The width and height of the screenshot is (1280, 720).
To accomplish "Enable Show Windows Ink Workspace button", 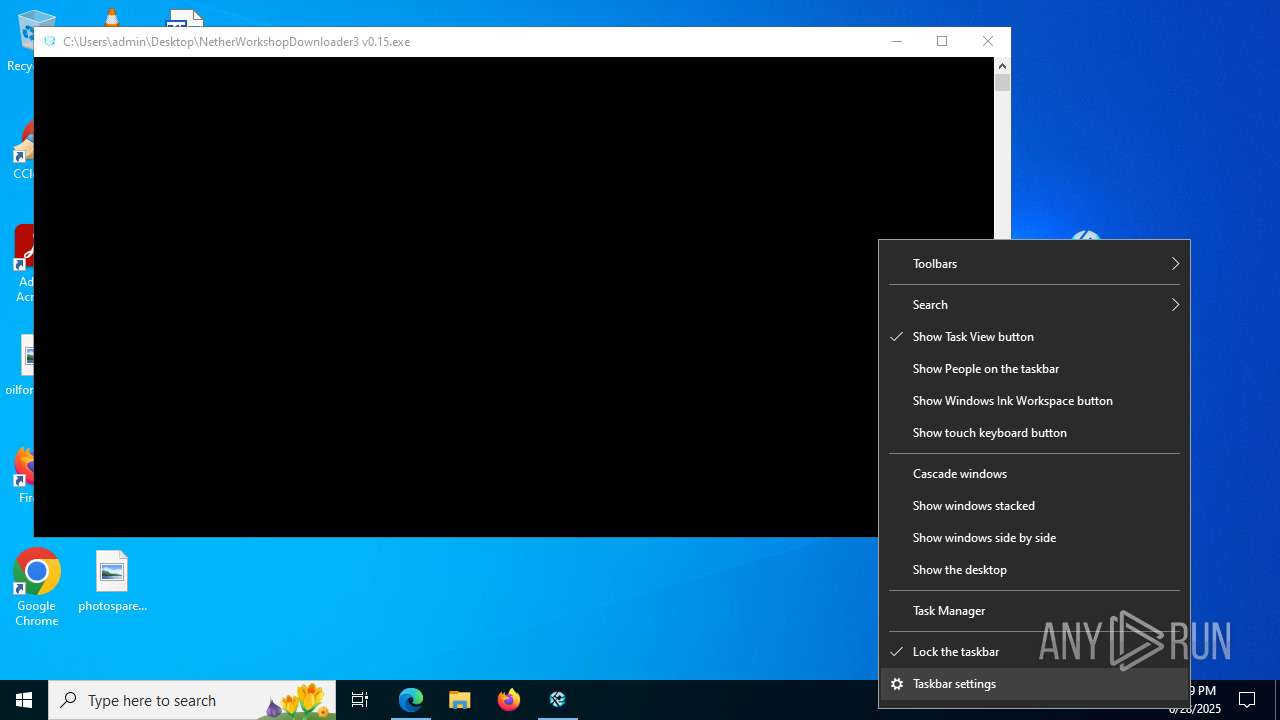I will point(1034,401).
